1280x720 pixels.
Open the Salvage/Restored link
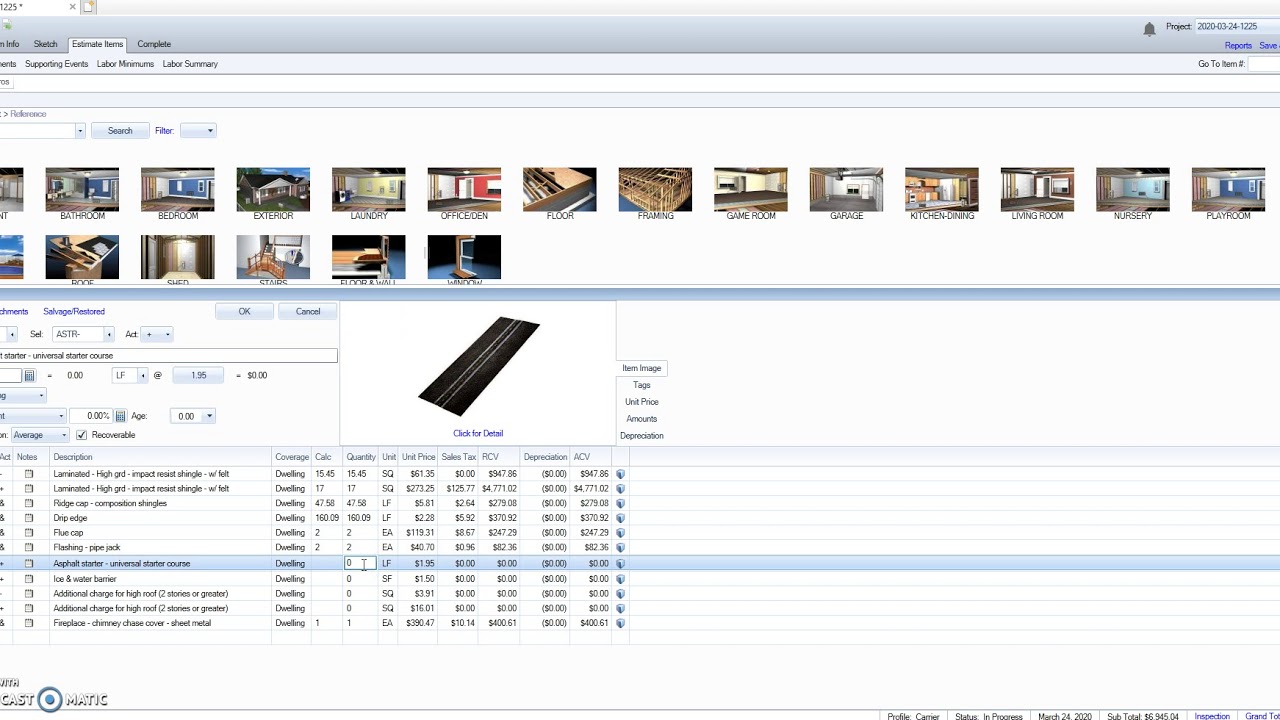[74, 312]
